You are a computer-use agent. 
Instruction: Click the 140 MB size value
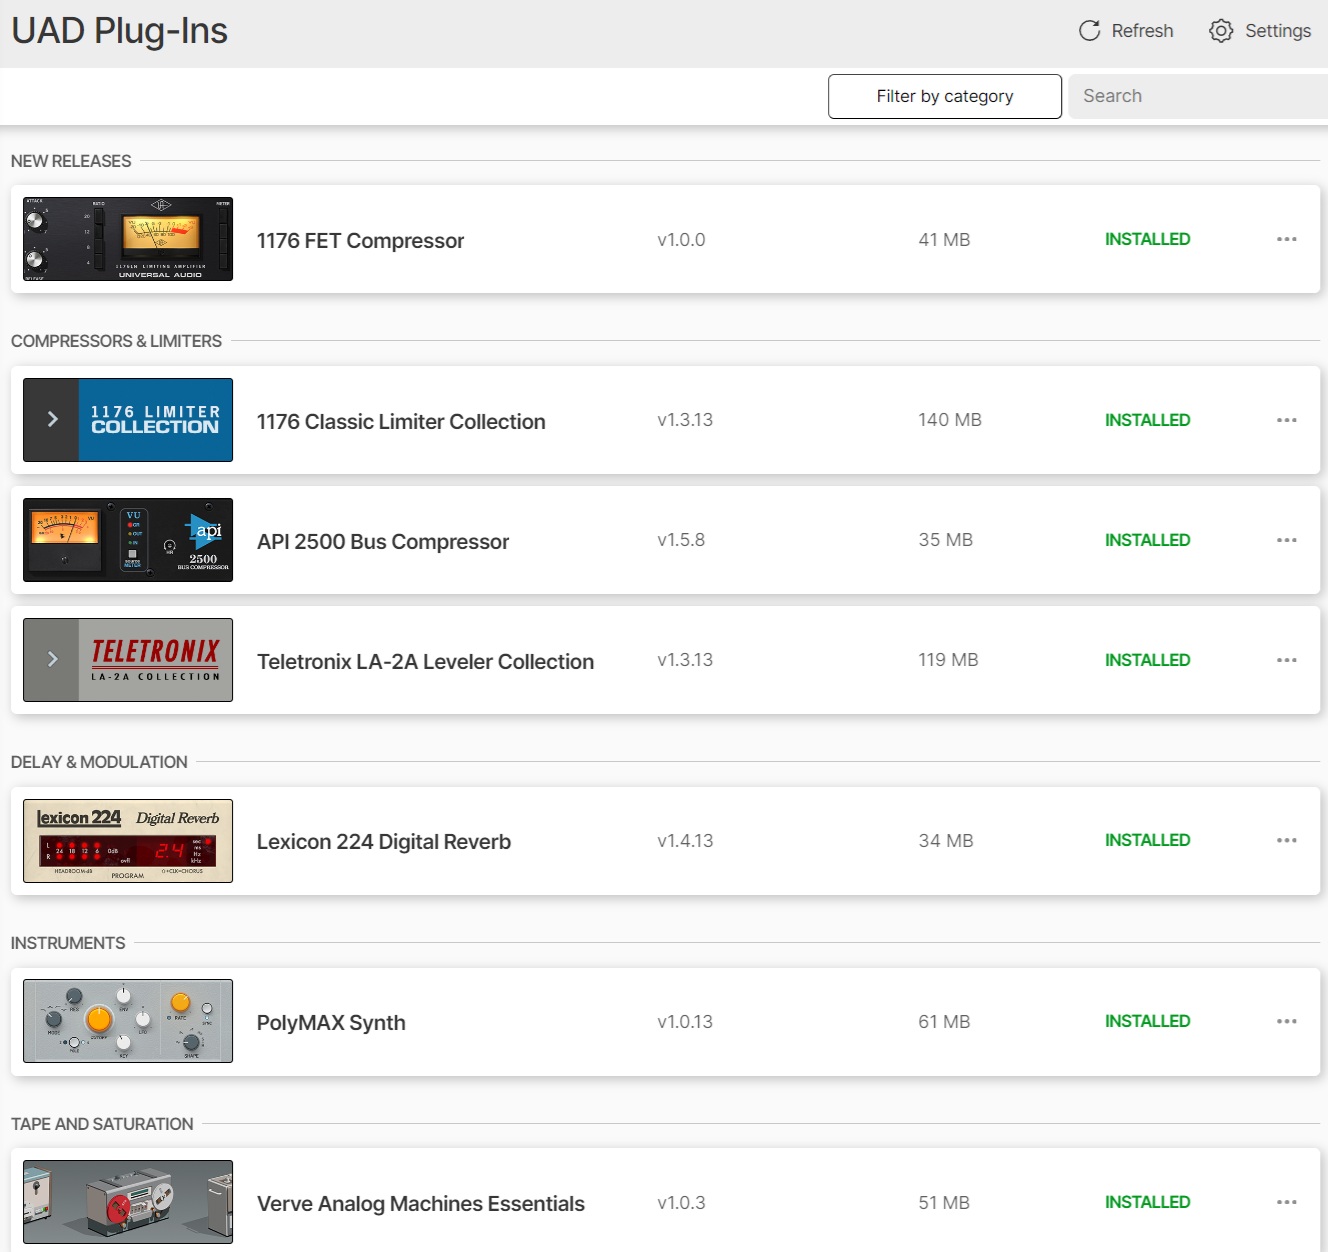[x=950, y=420]
